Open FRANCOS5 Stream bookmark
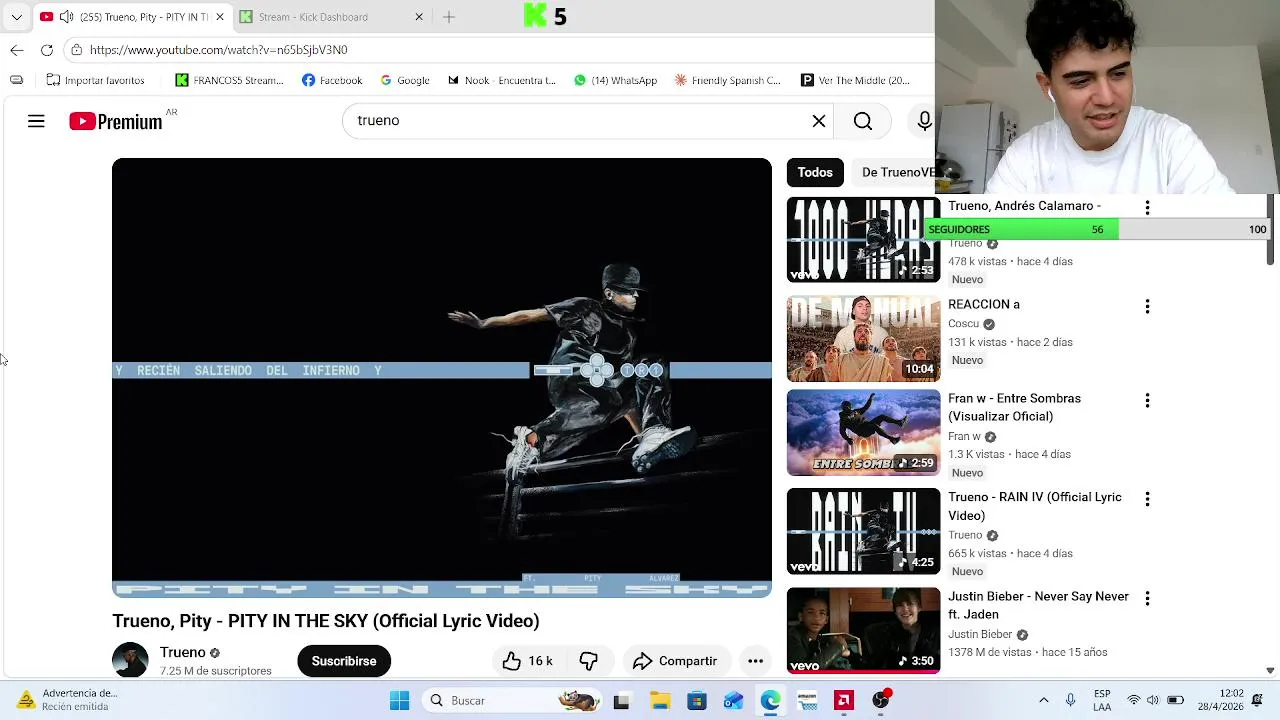 pos(229,80)
